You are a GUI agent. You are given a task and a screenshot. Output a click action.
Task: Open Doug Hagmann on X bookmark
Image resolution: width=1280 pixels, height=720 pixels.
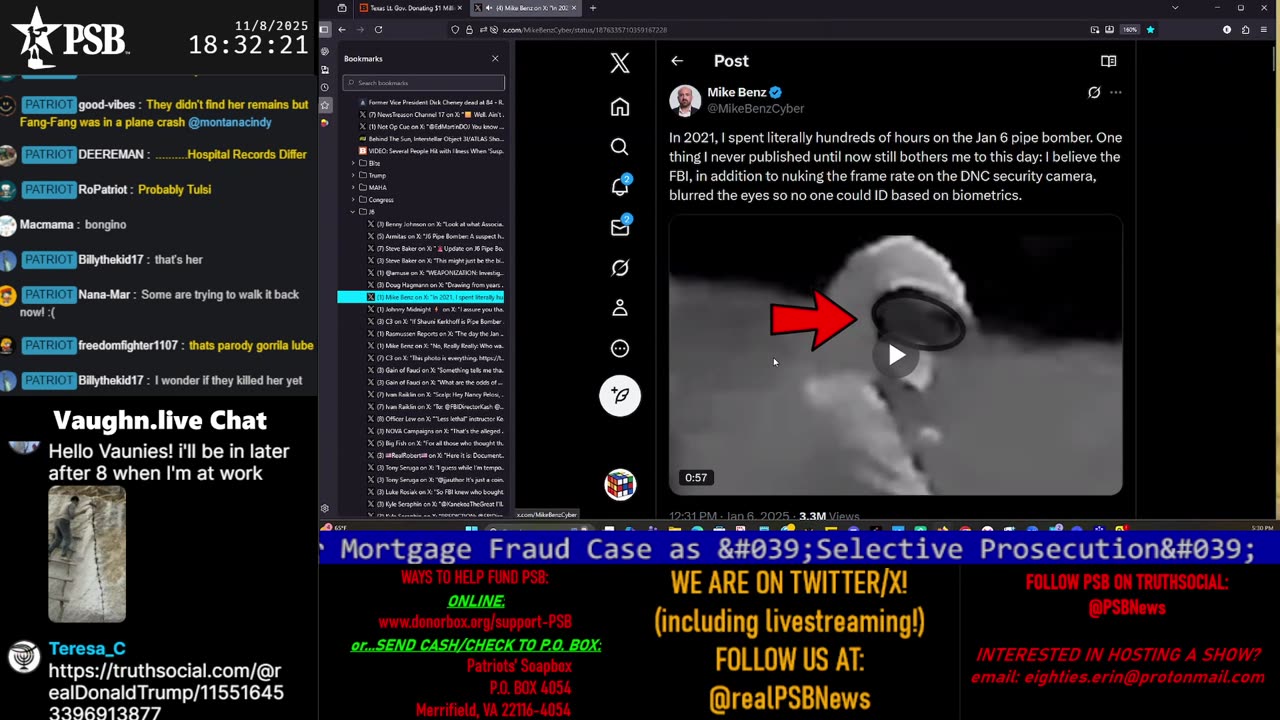(434, 285)
